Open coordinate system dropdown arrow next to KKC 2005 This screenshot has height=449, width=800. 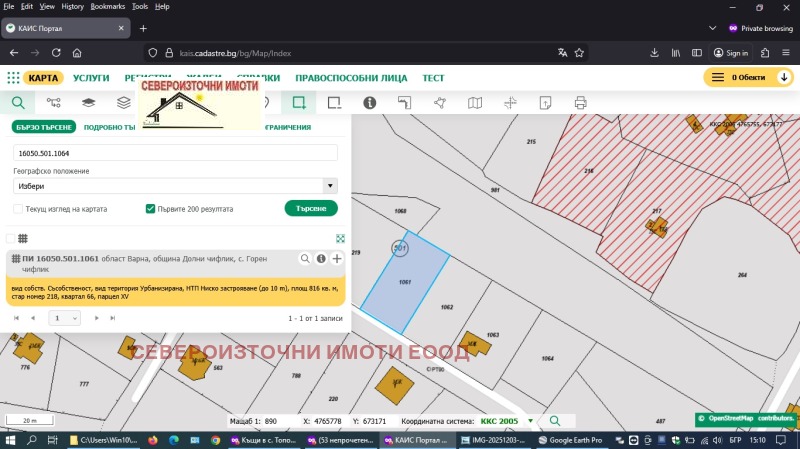(530, 421)
